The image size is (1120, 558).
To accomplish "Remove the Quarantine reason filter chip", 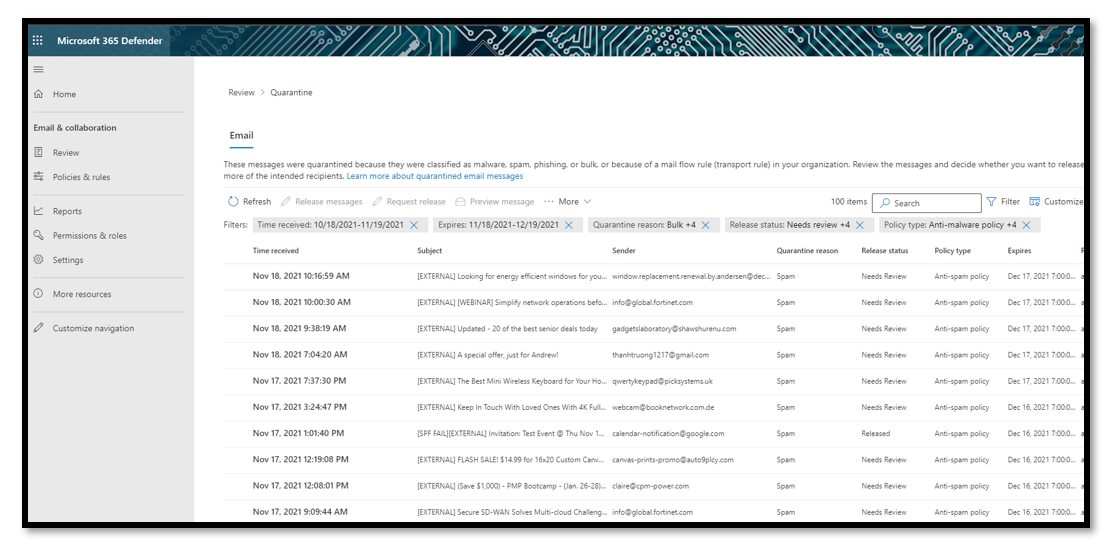I will pos(705,225).
